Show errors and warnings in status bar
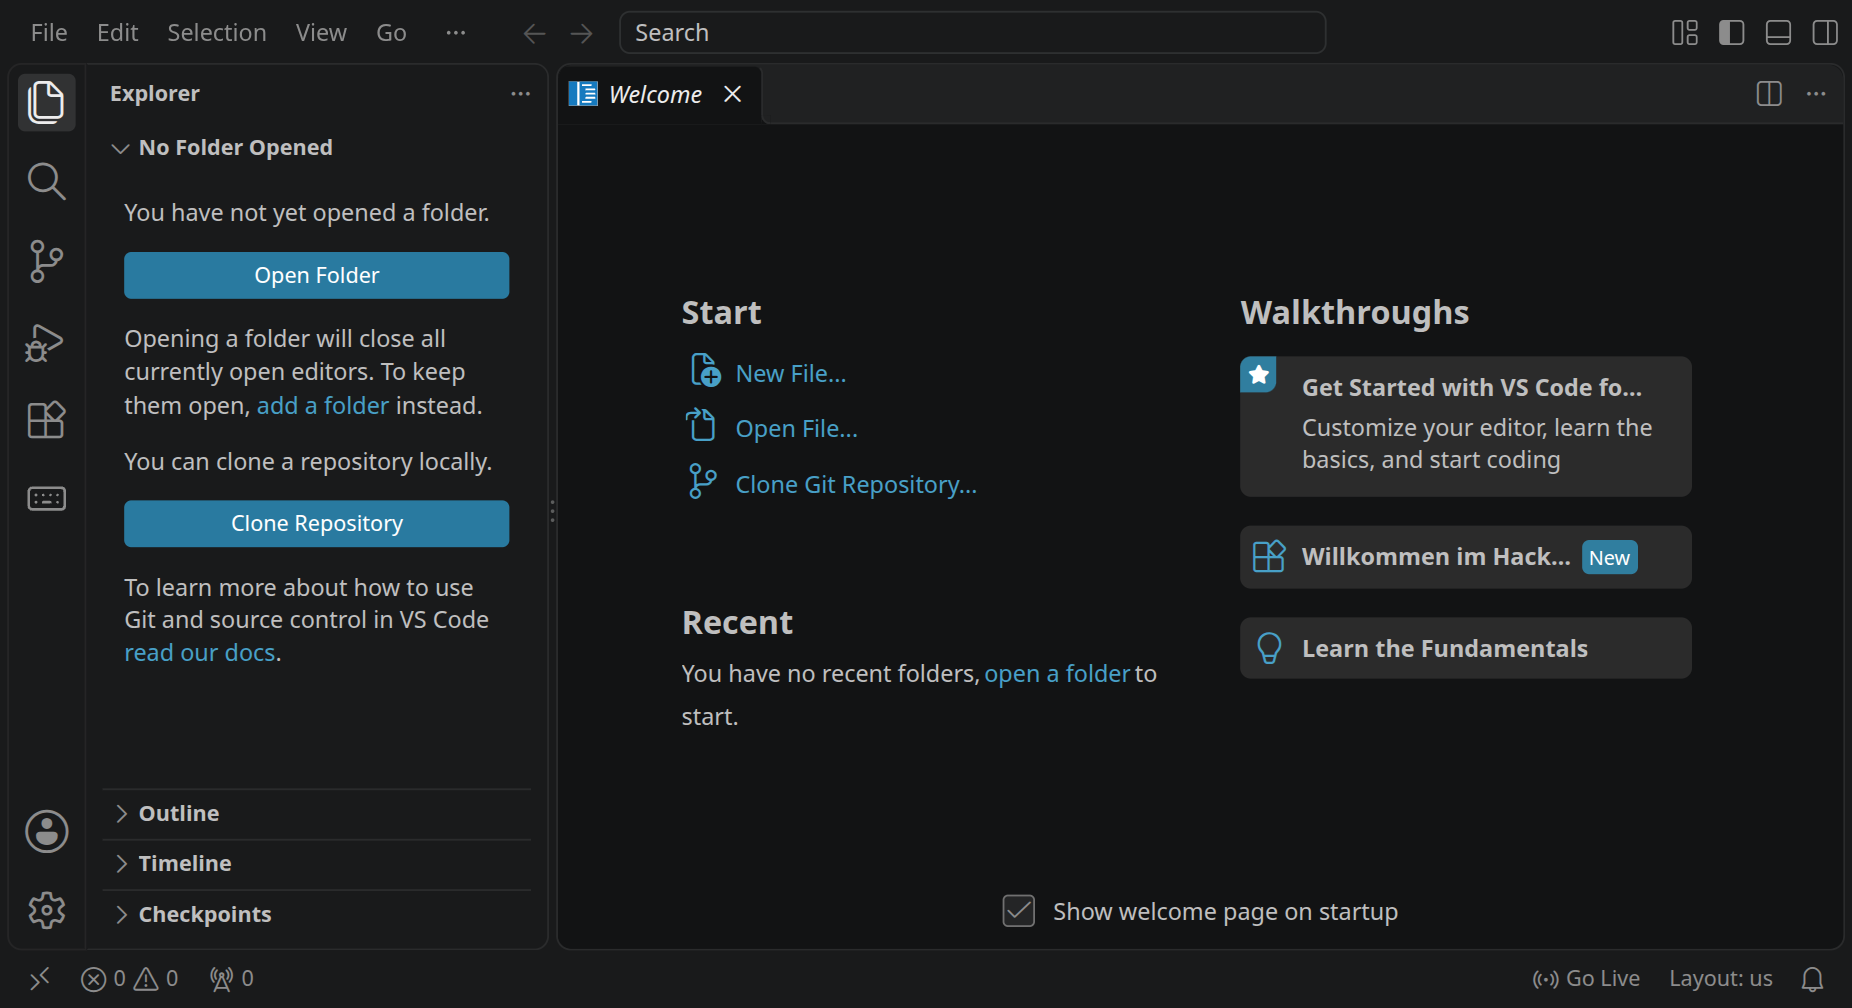Image resolution: width=1852 pixels, height=1008 pixels. [x=130, y=978]
